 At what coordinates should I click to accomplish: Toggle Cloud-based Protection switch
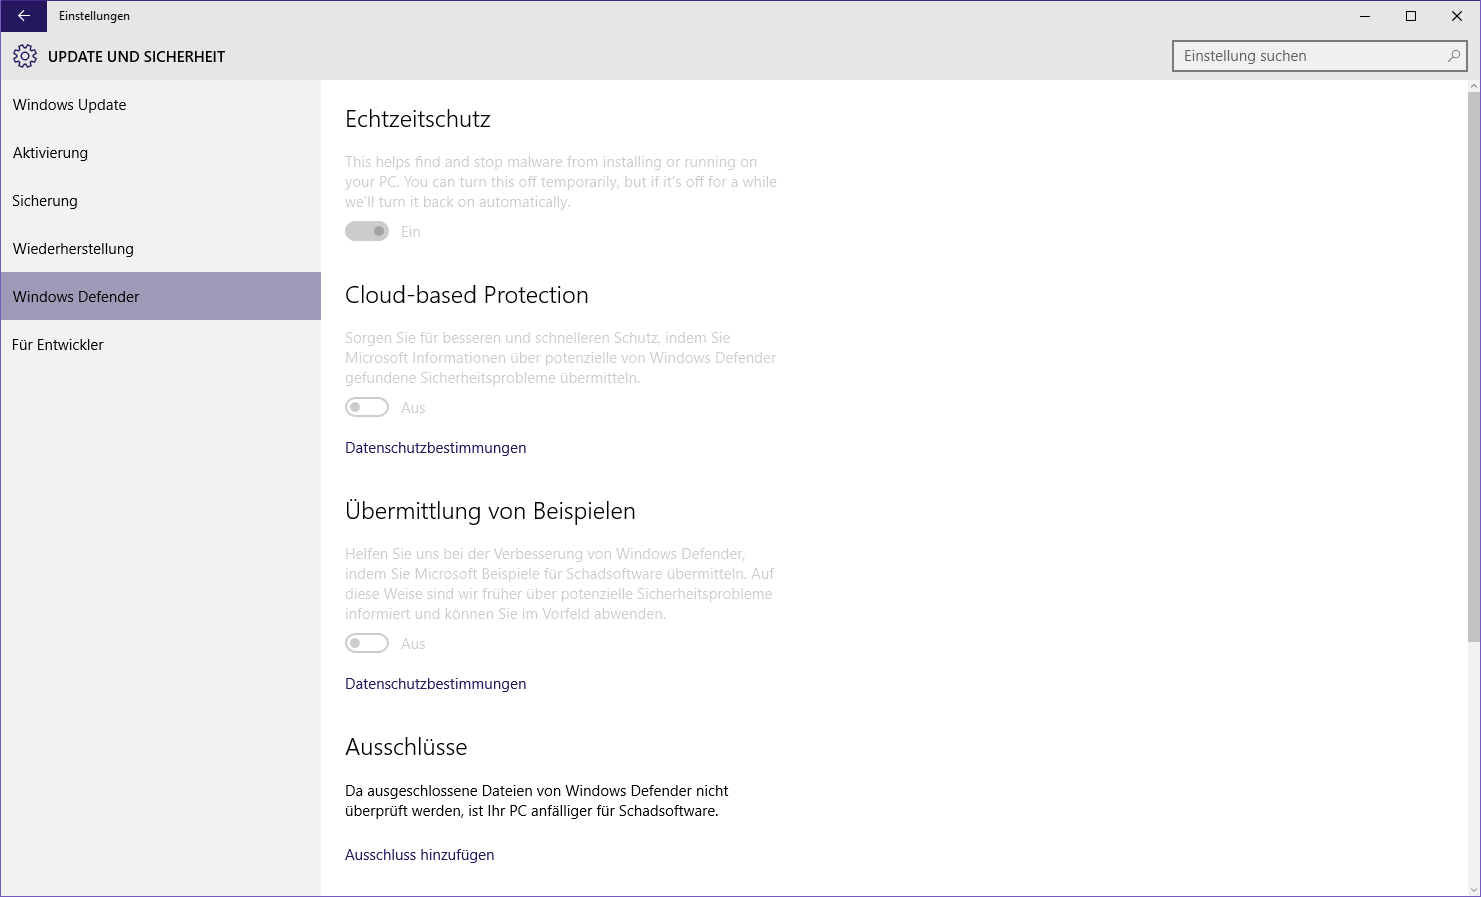click(367, 407)
